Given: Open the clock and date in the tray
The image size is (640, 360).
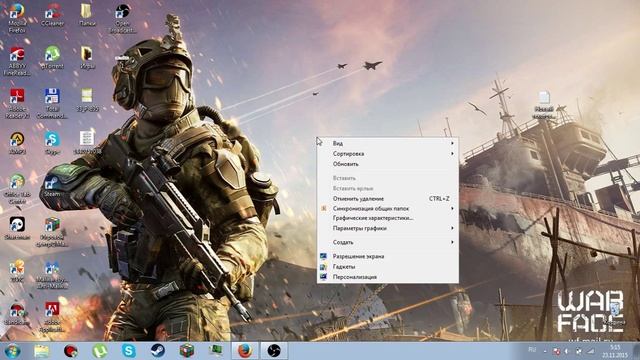Looking at the screenshot, I should click(614, 351).
